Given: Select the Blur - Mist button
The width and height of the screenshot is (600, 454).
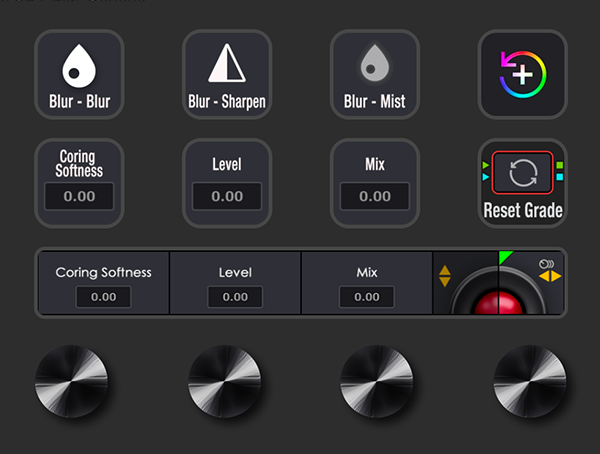Looking at the screenshot, I should coord(375,75).
